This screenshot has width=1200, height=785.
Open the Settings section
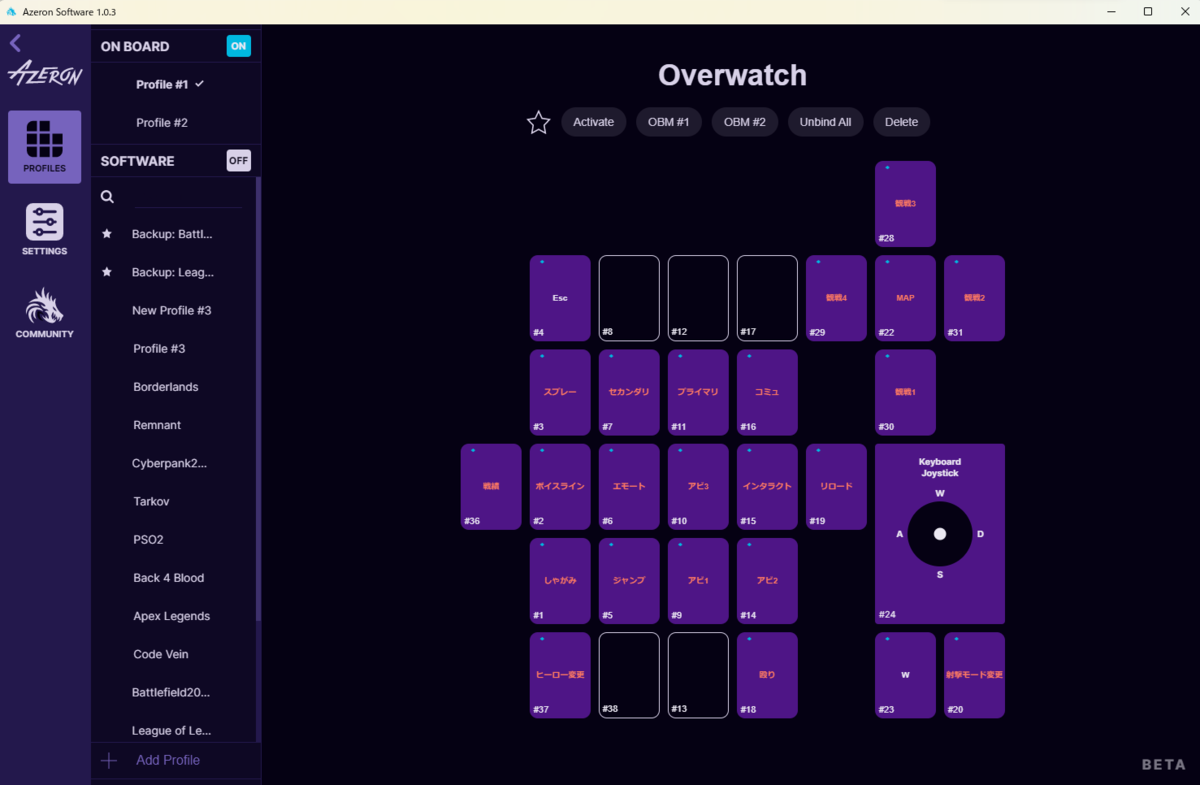45,229
